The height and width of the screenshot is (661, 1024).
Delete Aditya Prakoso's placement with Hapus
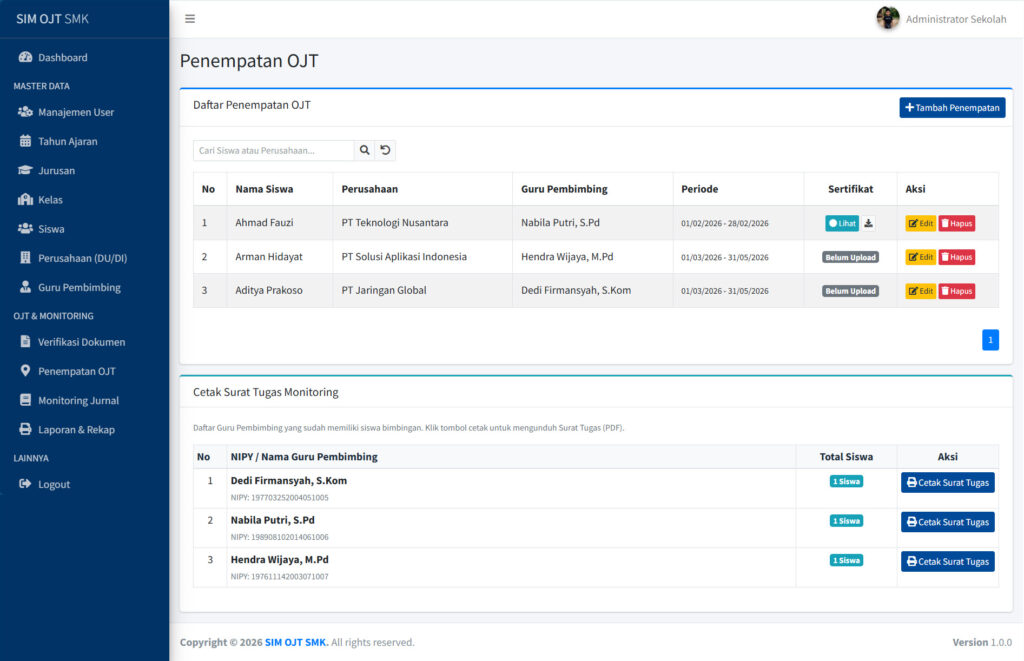[x=956, y=291]
